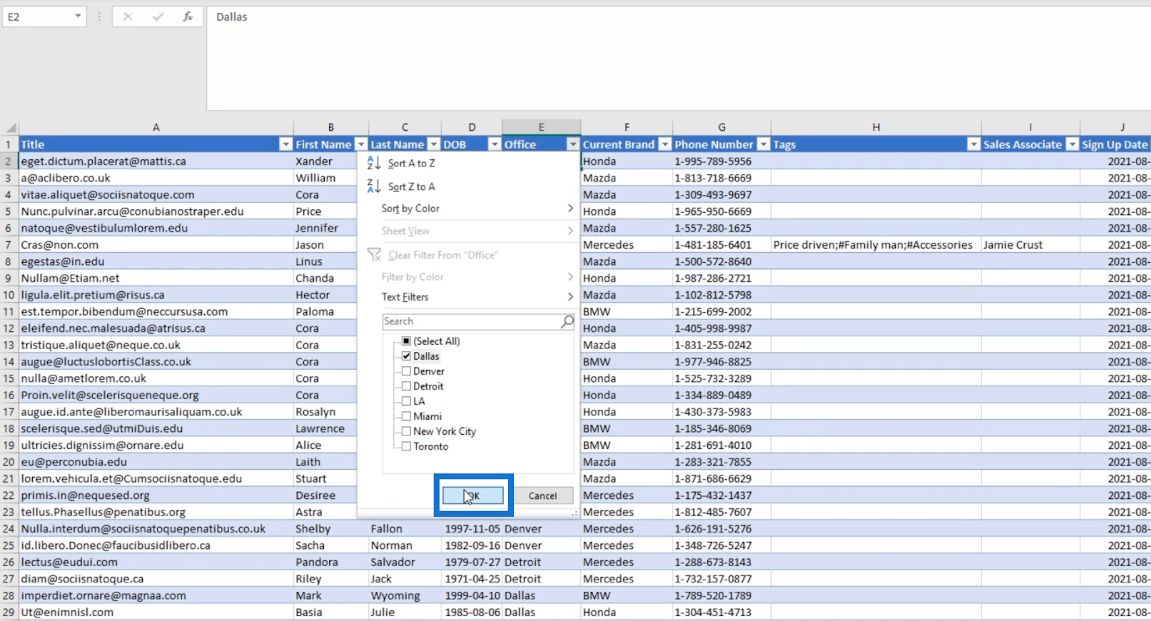
Task: Choose Sort Z to A menu item
Action: (470, 186)
